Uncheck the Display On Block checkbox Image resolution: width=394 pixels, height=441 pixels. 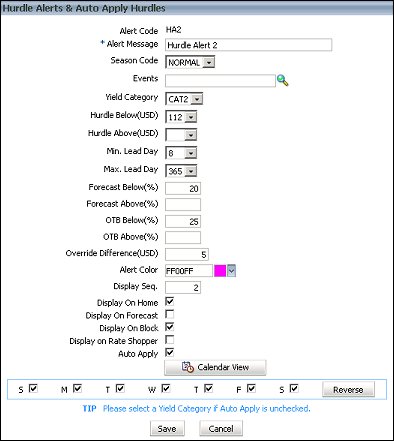pyautogui.click(x=170, y=327)
